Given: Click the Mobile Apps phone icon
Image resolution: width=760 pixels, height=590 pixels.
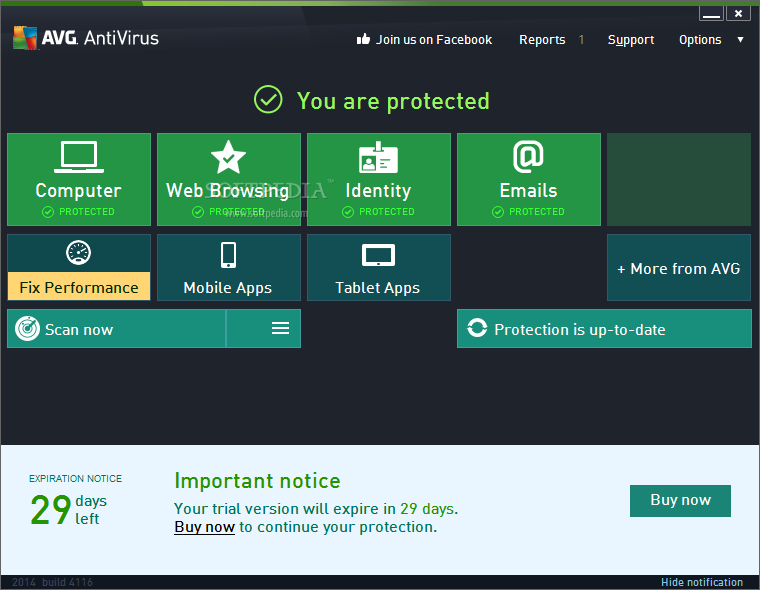Looking at the screenshot, I should click(228, 255).
